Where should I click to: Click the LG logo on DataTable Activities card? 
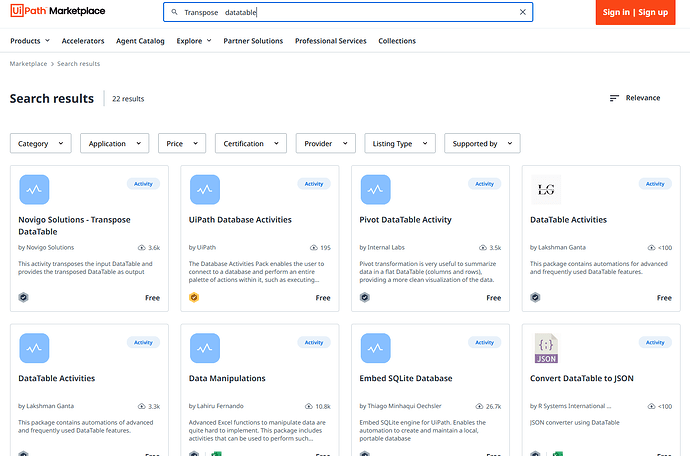[546, 190]
